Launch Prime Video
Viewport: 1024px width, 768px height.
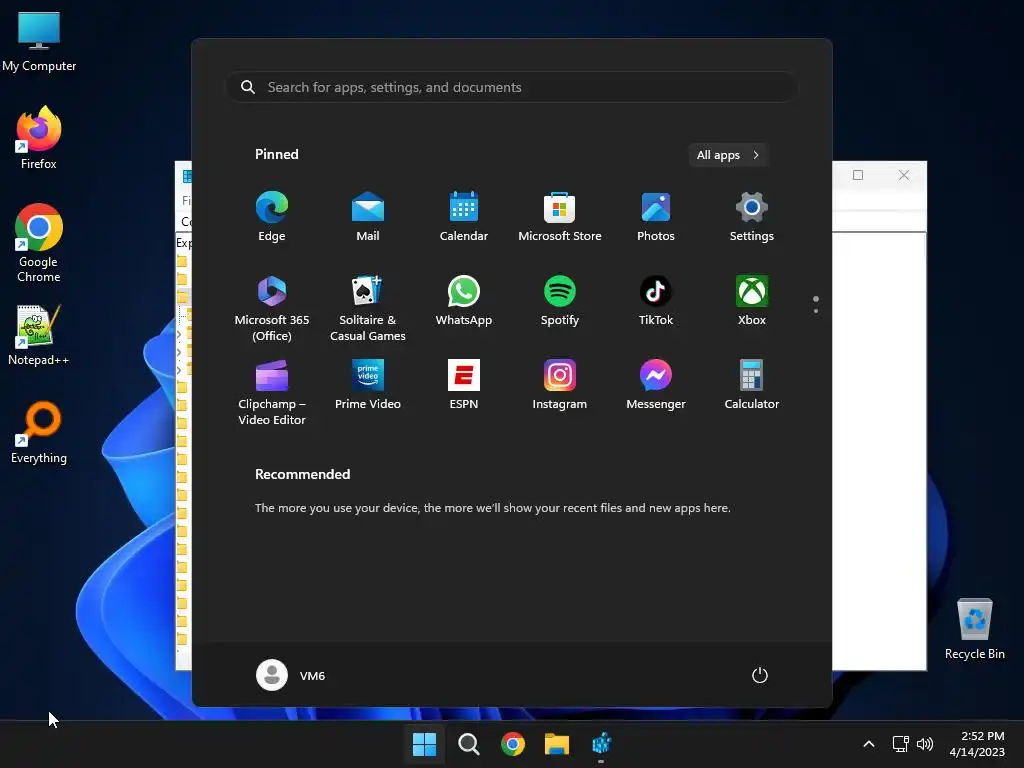[368, 385]
